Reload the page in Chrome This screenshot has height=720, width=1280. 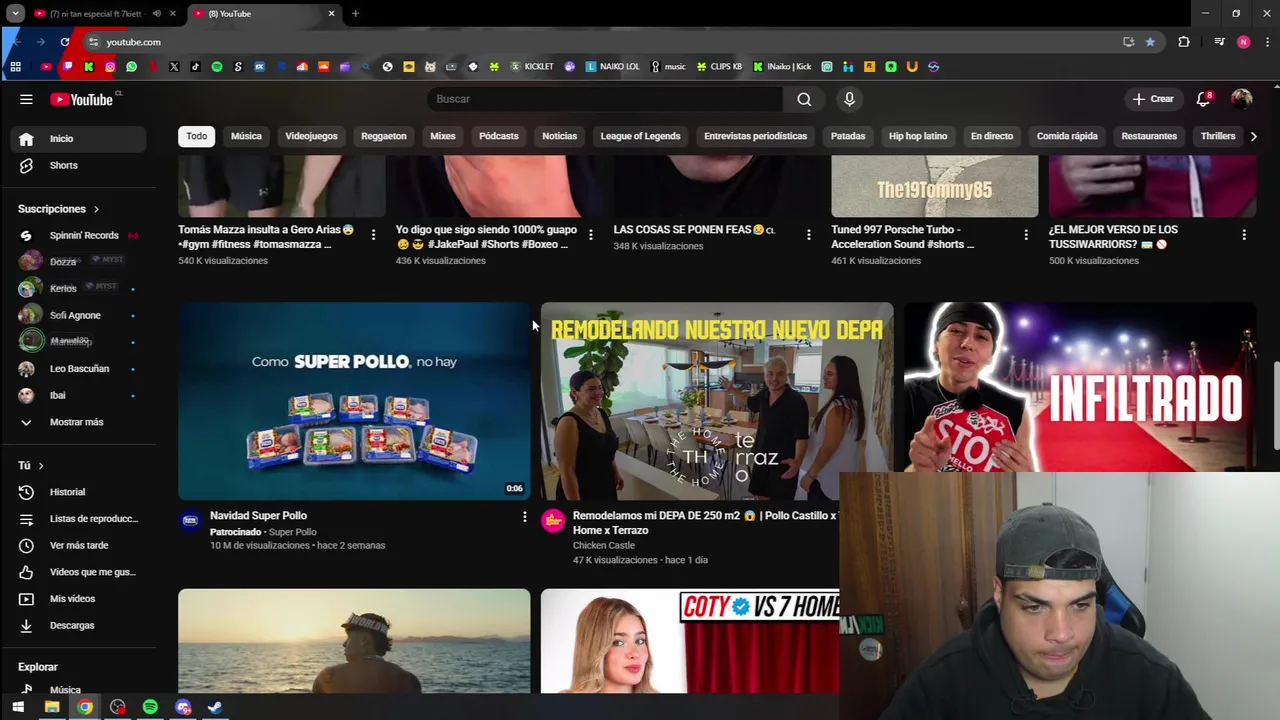[65, 42]
